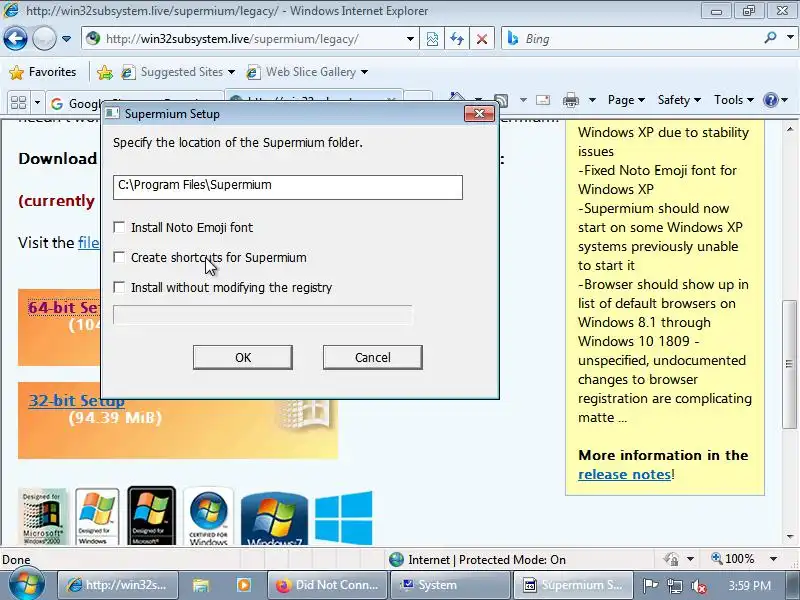Click the RSS feeds icon
This screenshot has width=800, height=600.
pos(501,100)
